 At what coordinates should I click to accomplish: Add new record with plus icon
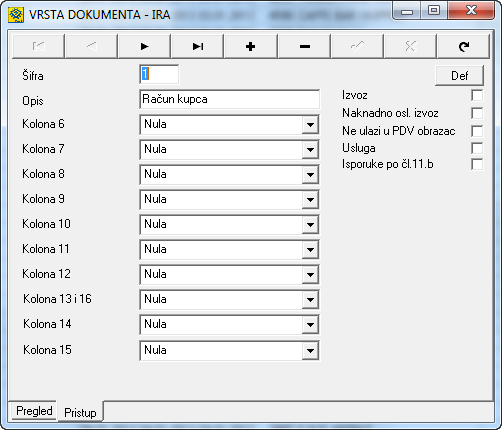[251, 46]
